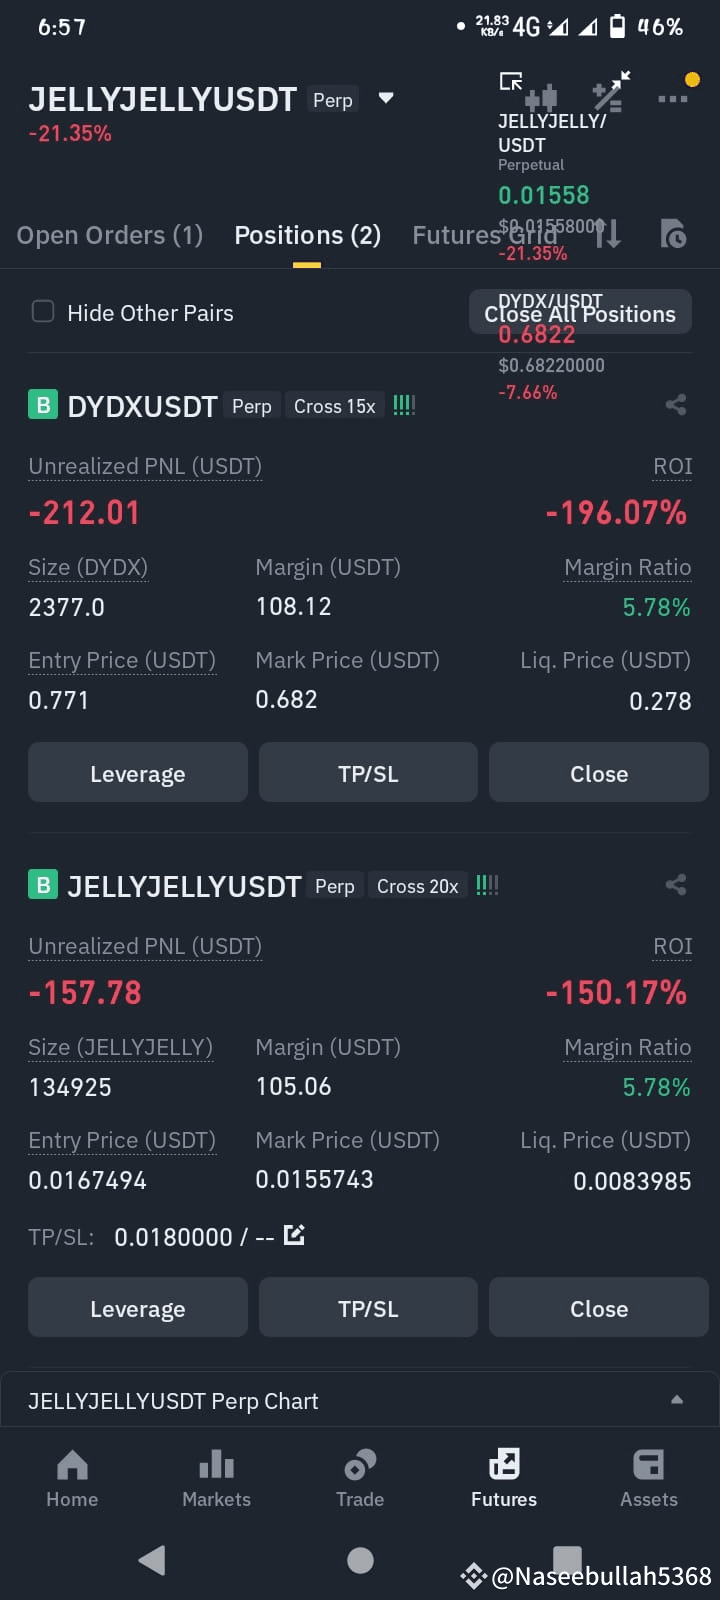720x1600 pixels.
Task: Open Assets in bottom navigation
Action: 648,1478
